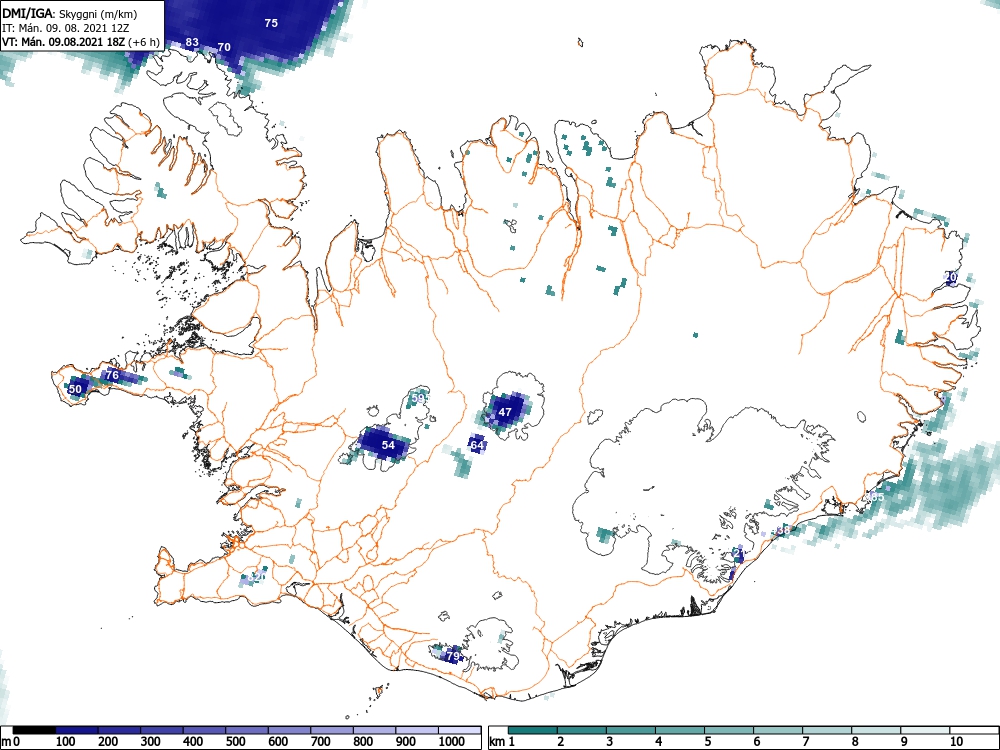Click the value label "75" in the dark blue area
This screenshot has height=750, width=1000.
[x=271, y=23]
